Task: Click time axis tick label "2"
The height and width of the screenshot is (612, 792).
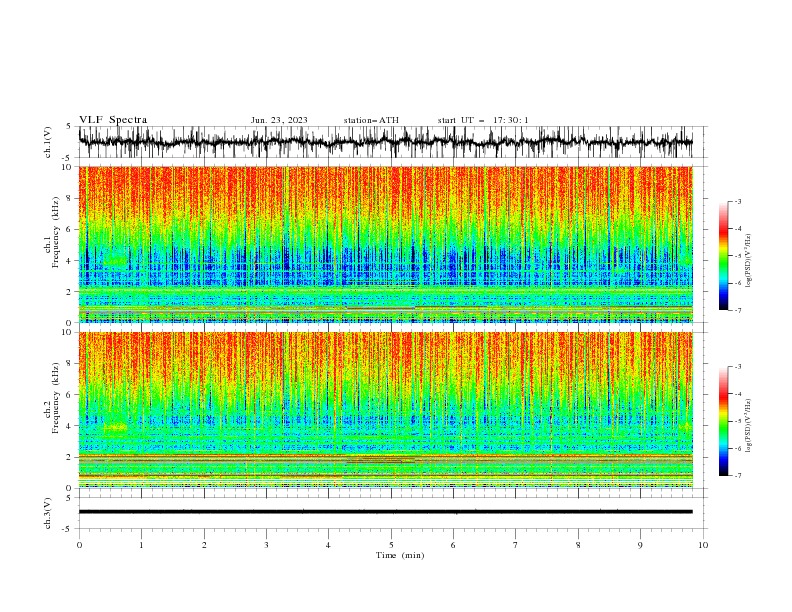Action: 204,545
